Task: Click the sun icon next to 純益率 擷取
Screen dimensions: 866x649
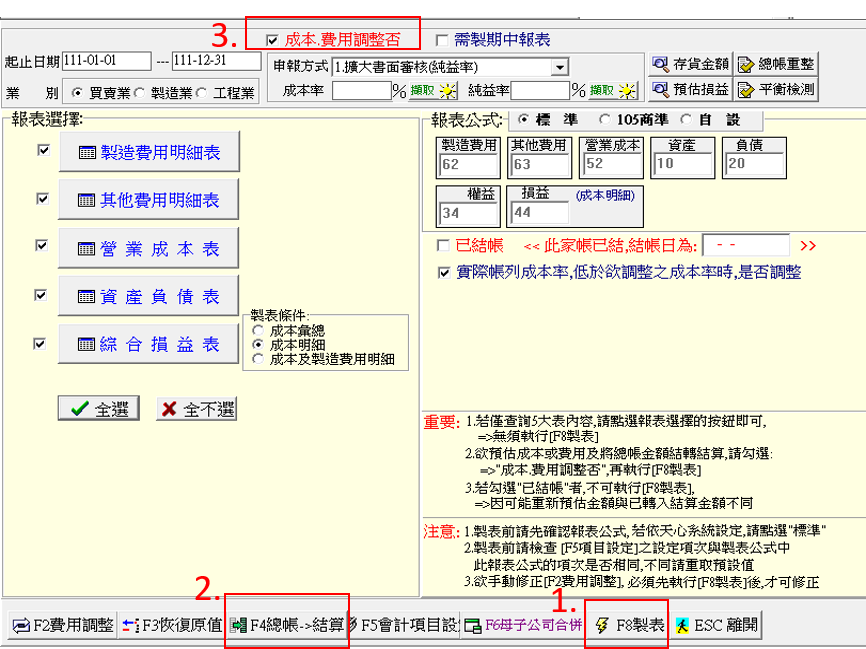Action: [627, 91]
